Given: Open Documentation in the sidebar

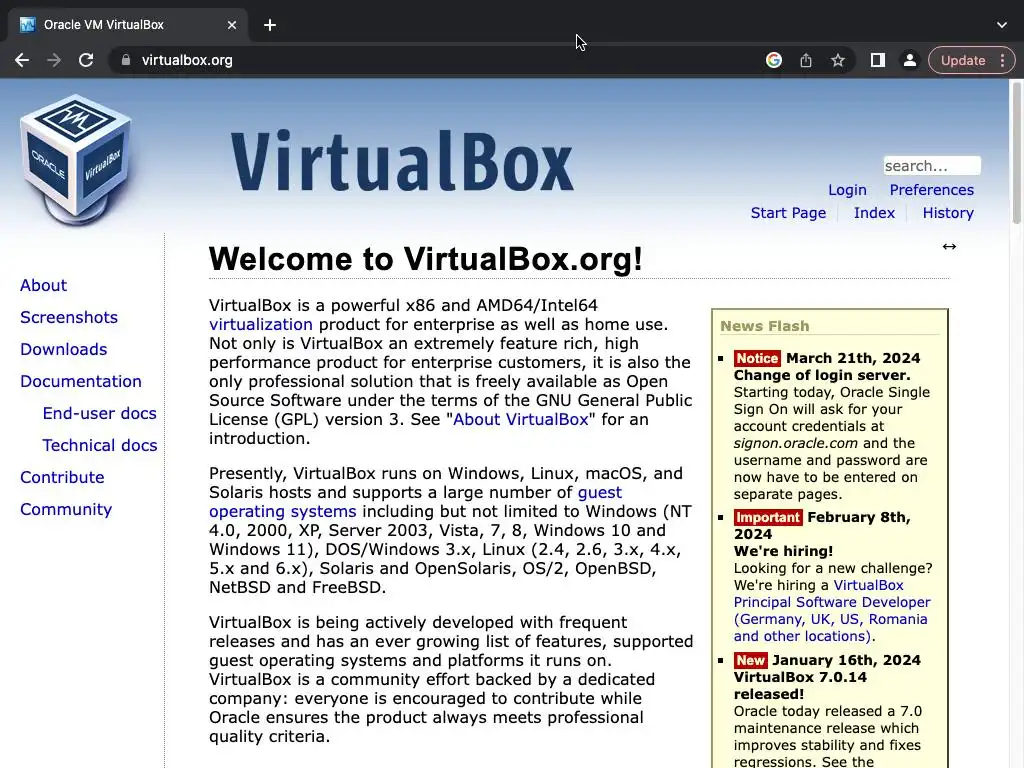Looking at the screenshot, I should (x=80, y=381).
